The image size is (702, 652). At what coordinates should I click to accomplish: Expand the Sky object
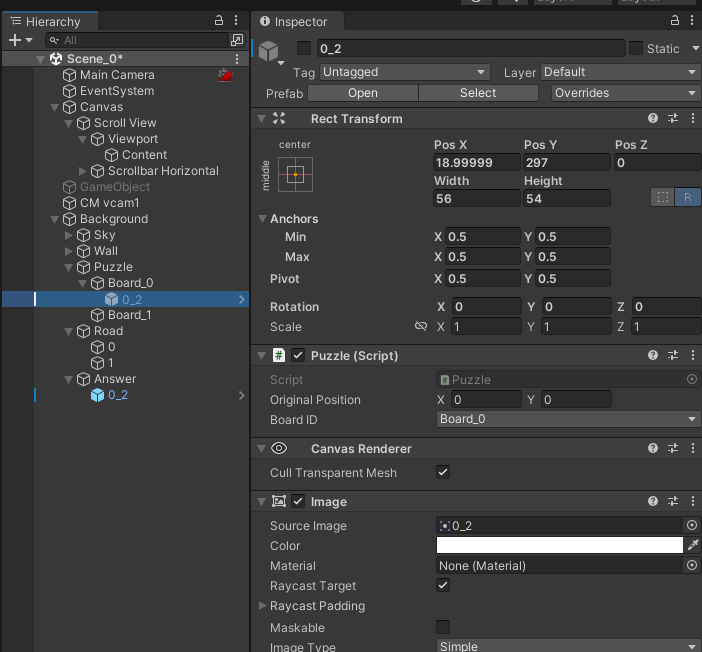click(x=68, y=235)
